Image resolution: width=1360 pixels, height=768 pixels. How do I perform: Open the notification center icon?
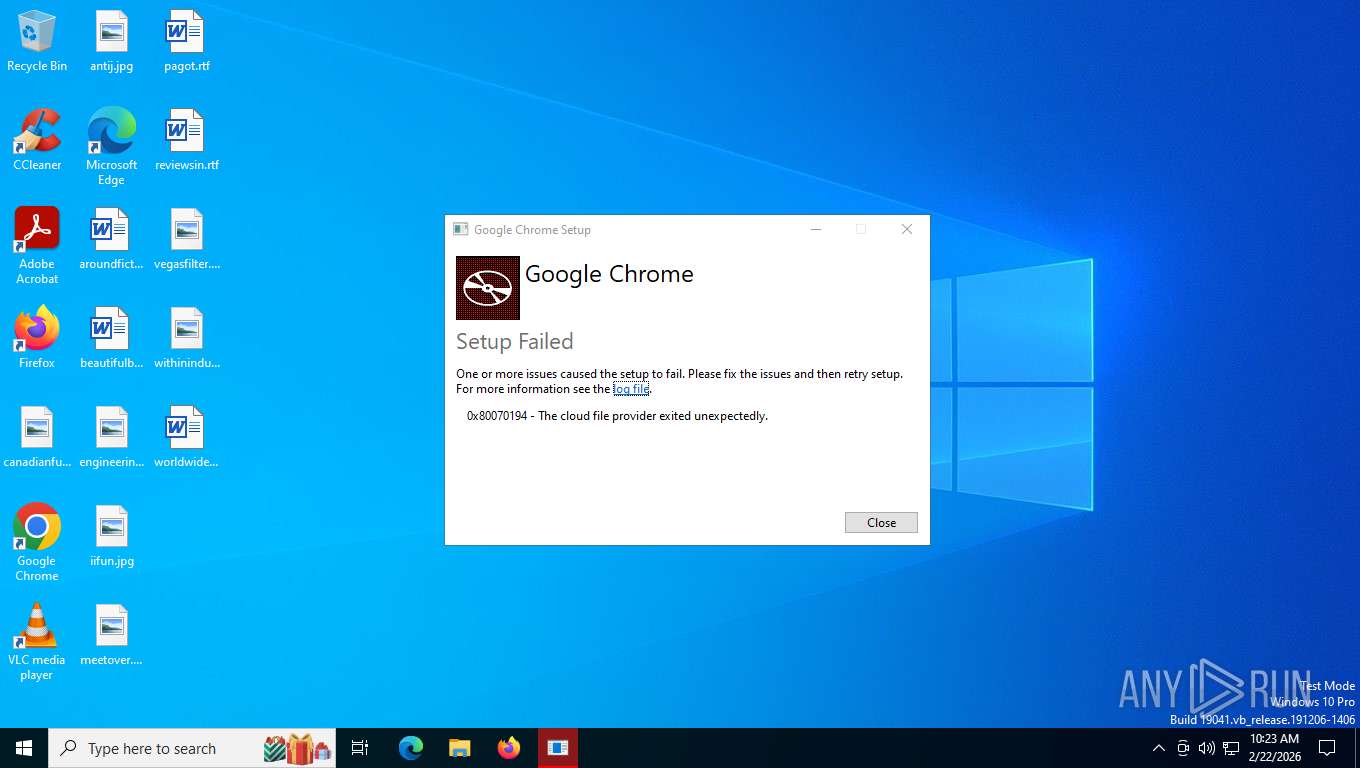1327,748
